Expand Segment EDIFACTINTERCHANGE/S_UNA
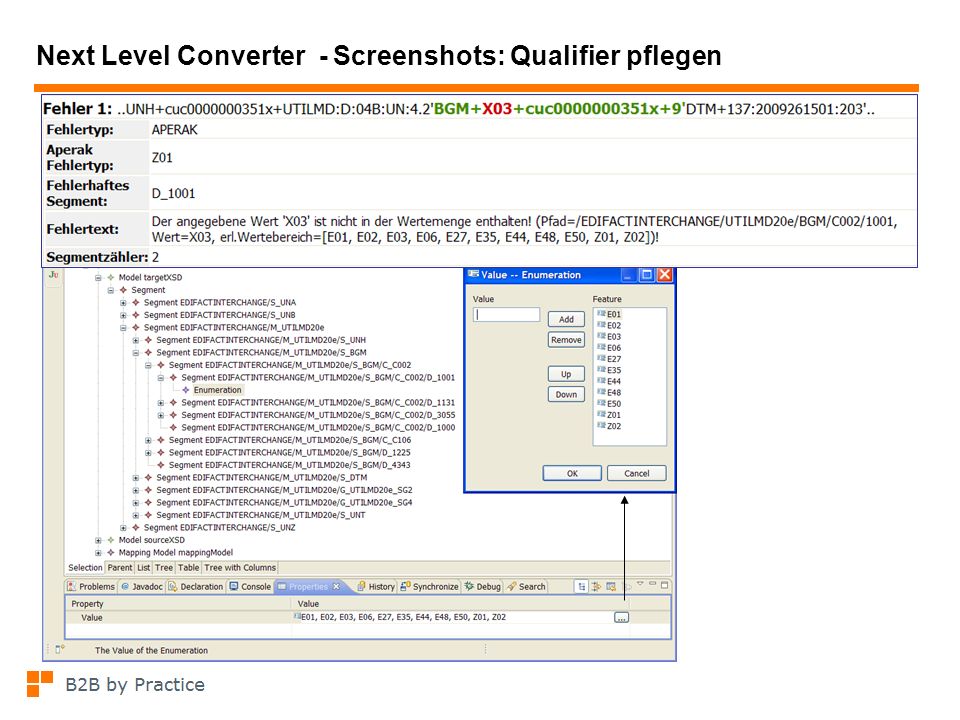This screenshot has width=960, height=720. coord(123,302)
